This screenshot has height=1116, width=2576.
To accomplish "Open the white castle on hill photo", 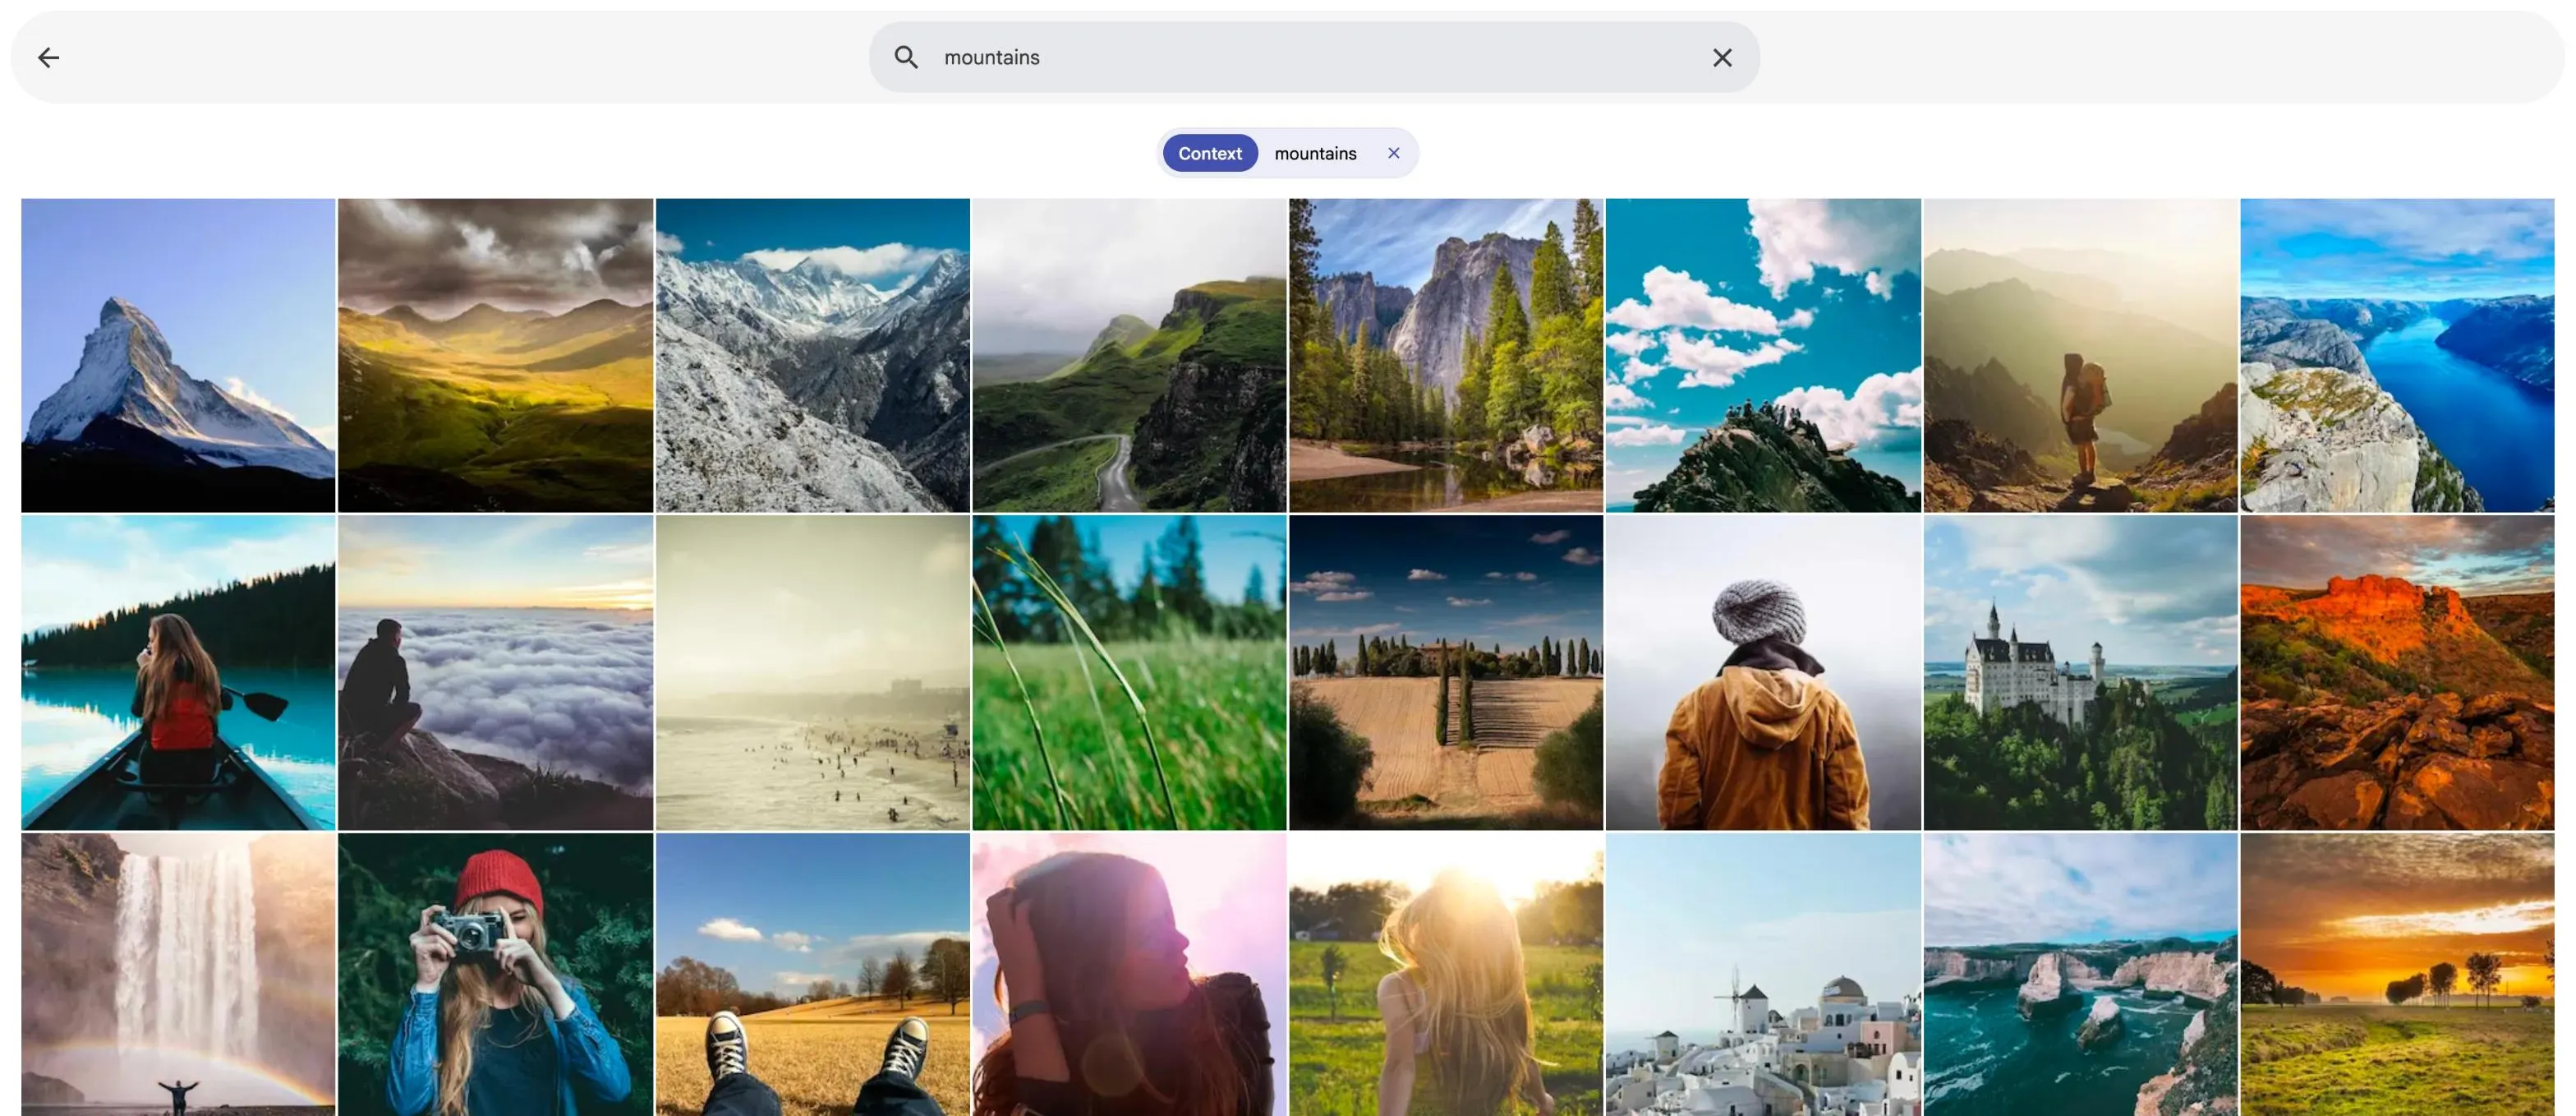I will click(x=2080, y=673).
